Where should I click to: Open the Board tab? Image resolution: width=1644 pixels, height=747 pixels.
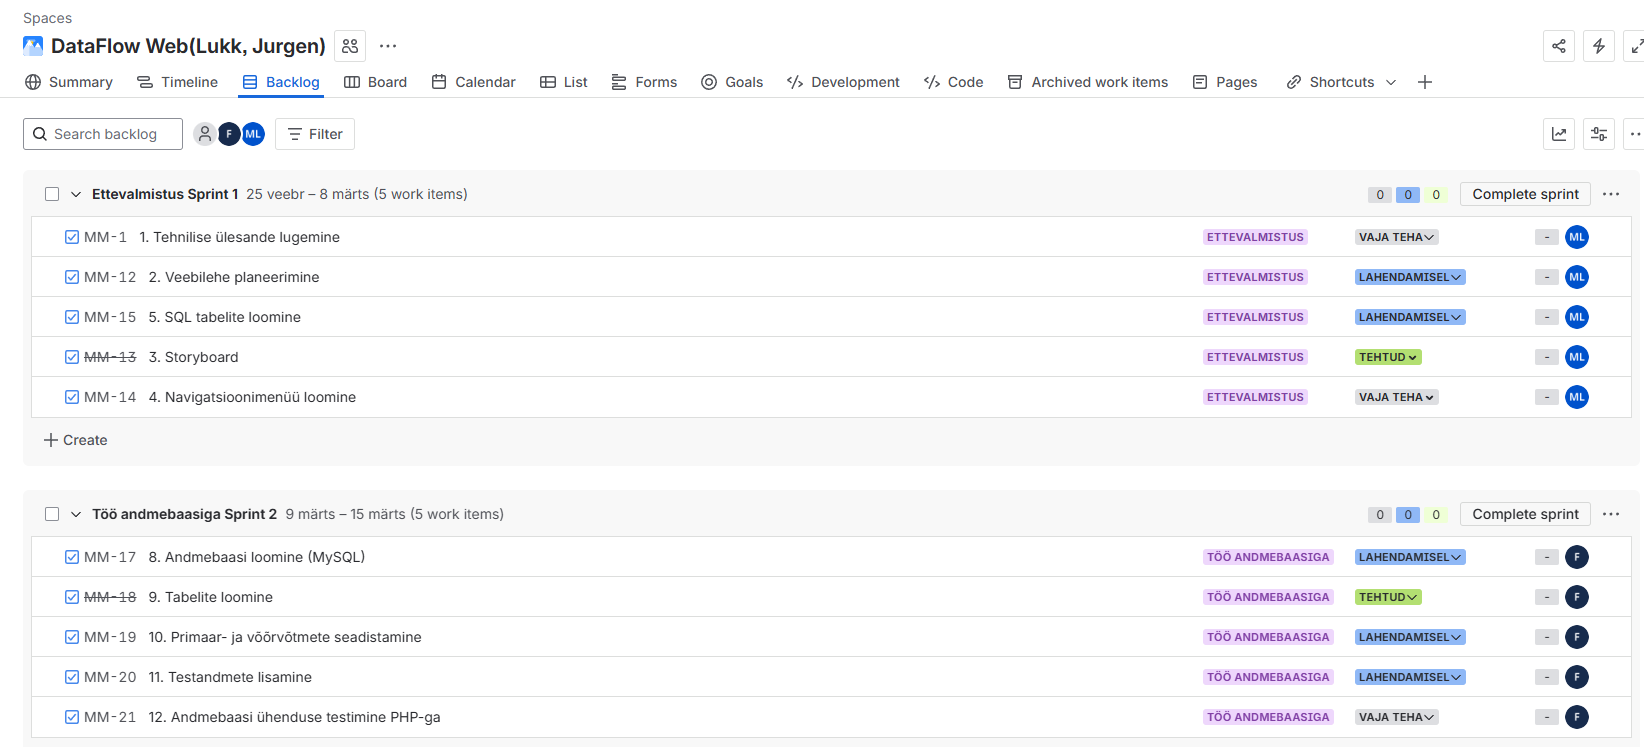point(376,82)
